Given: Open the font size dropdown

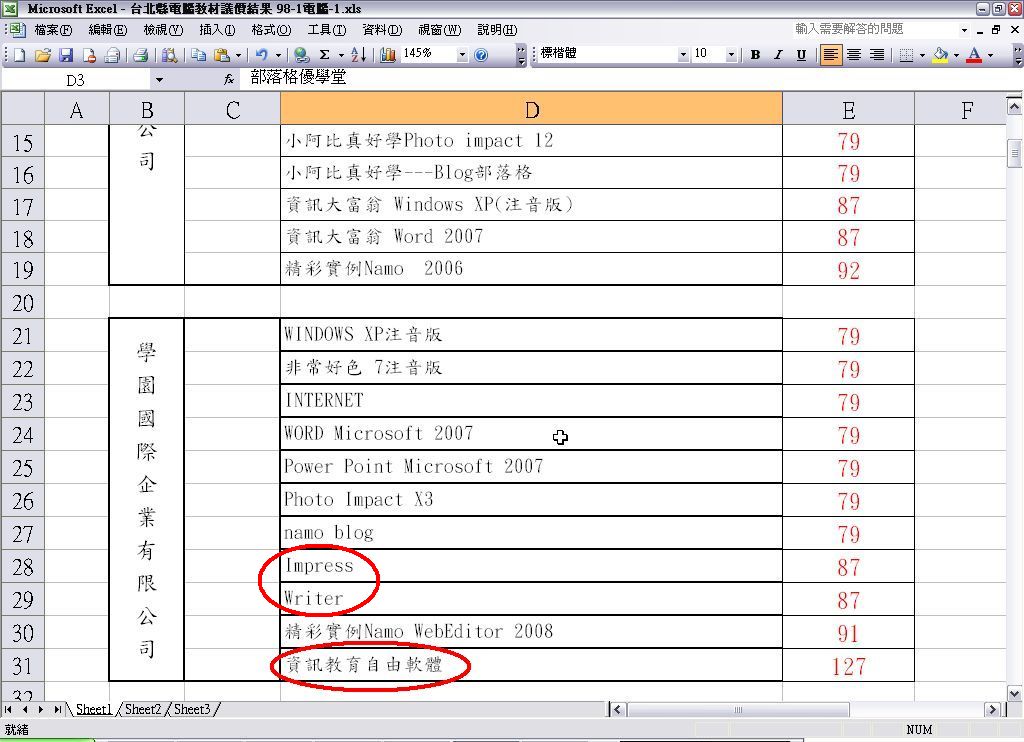Looking at the screenshot, I should [x=731, y=56].
